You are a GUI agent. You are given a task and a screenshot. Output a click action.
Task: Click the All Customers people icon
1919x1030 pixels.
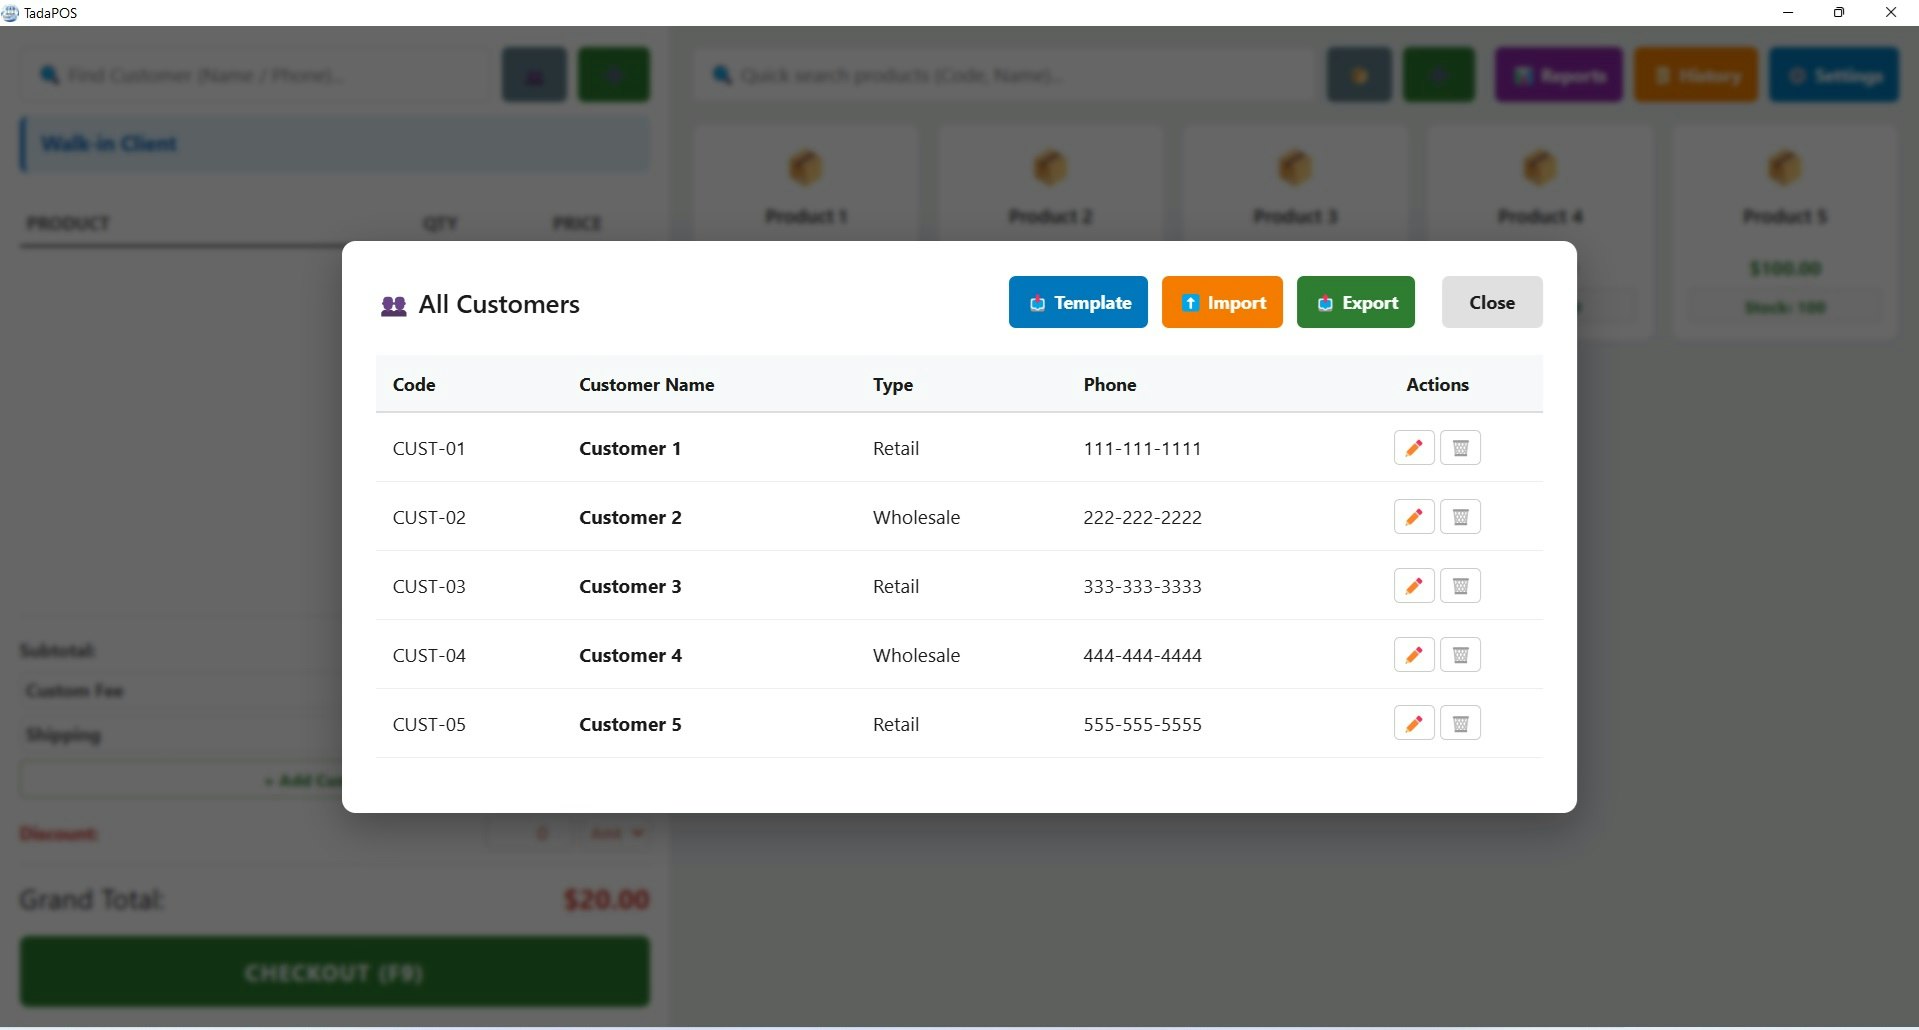(394, 306)
